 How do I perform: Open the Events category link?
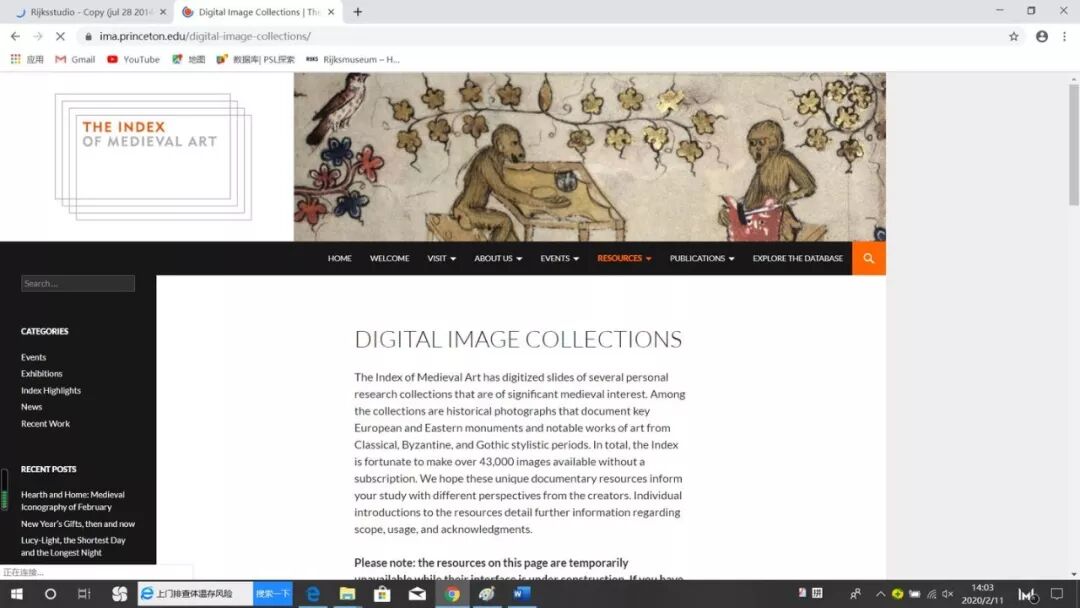coord(33,357)
